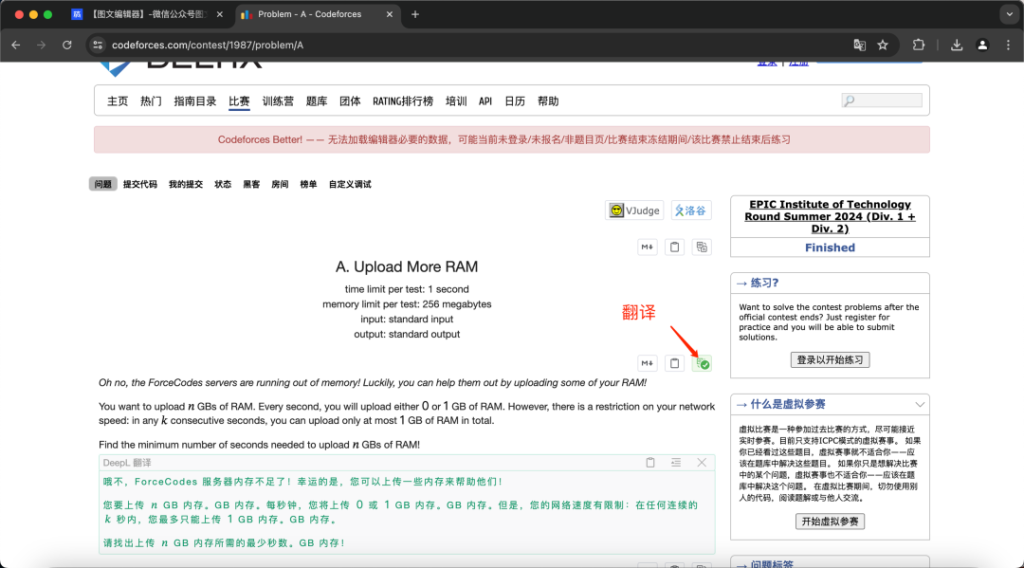Screen dimensions: 1024x568
Task: Select the 房间 contest tab
Action: (x=280, y=184)
